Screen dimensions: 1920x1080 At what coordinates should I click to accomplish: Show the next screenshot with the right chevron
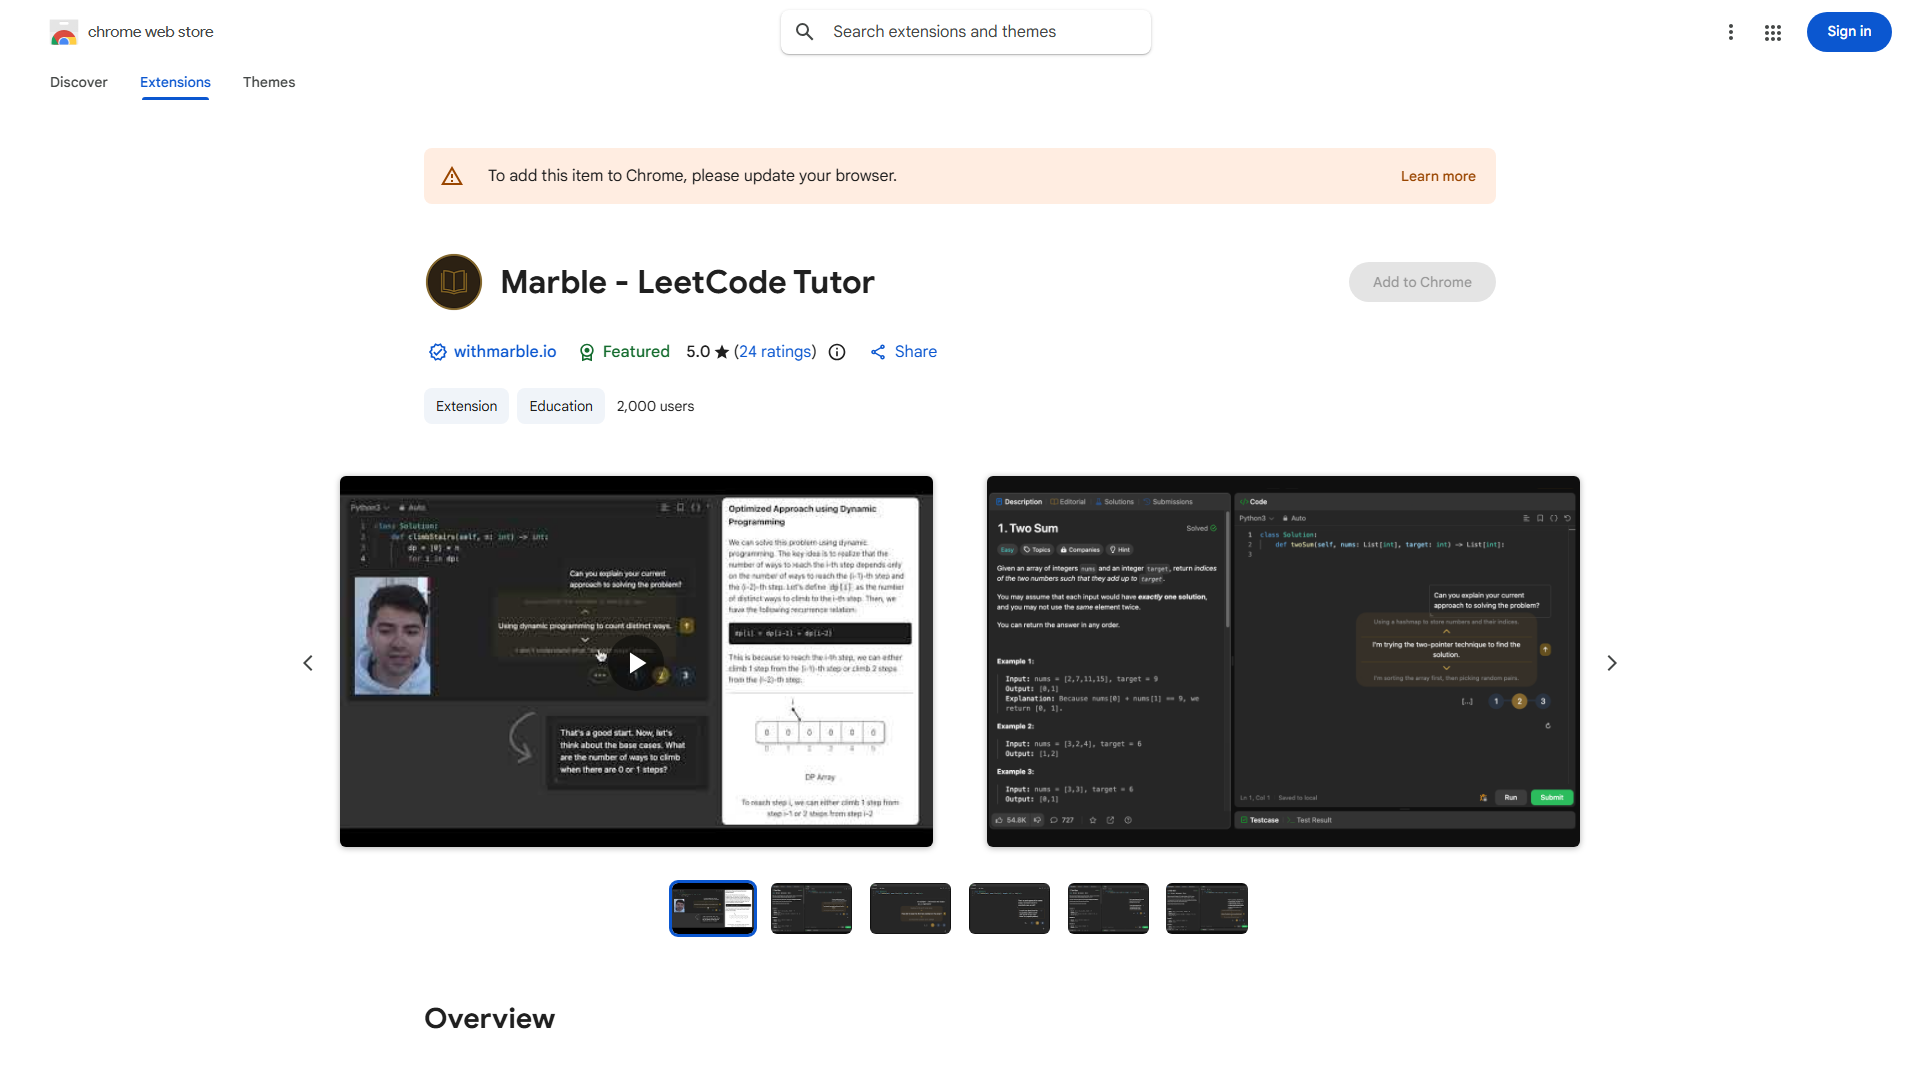coord(1611,662)
